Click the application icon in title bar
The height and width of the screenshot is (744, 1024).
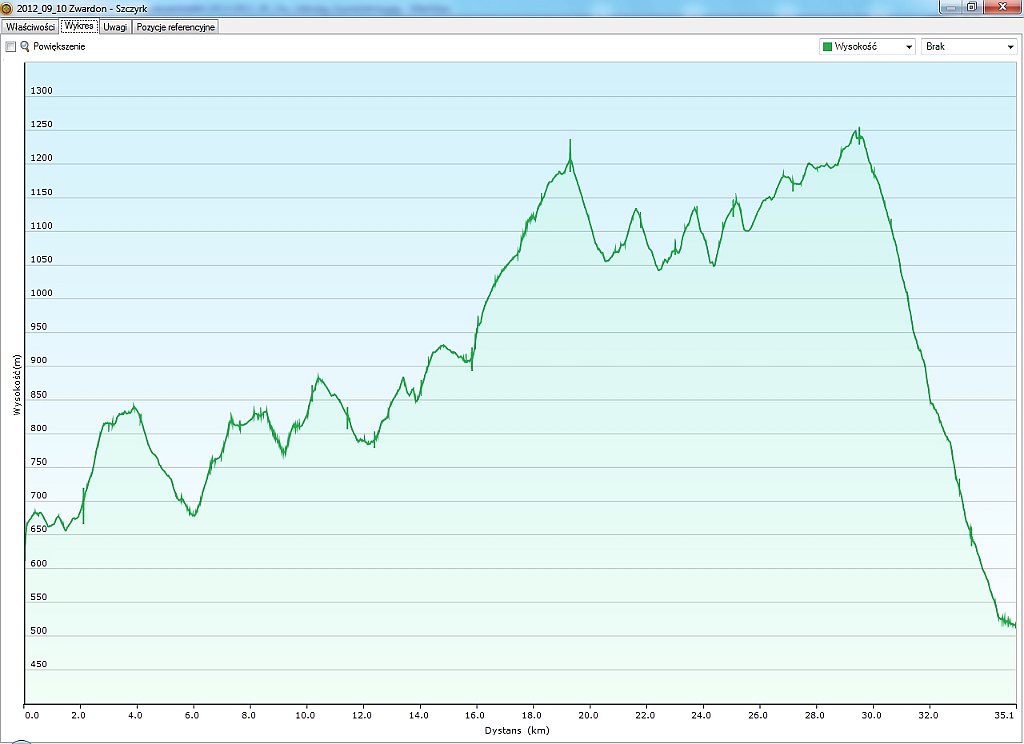pyautogui.click(x=8, y=8)
